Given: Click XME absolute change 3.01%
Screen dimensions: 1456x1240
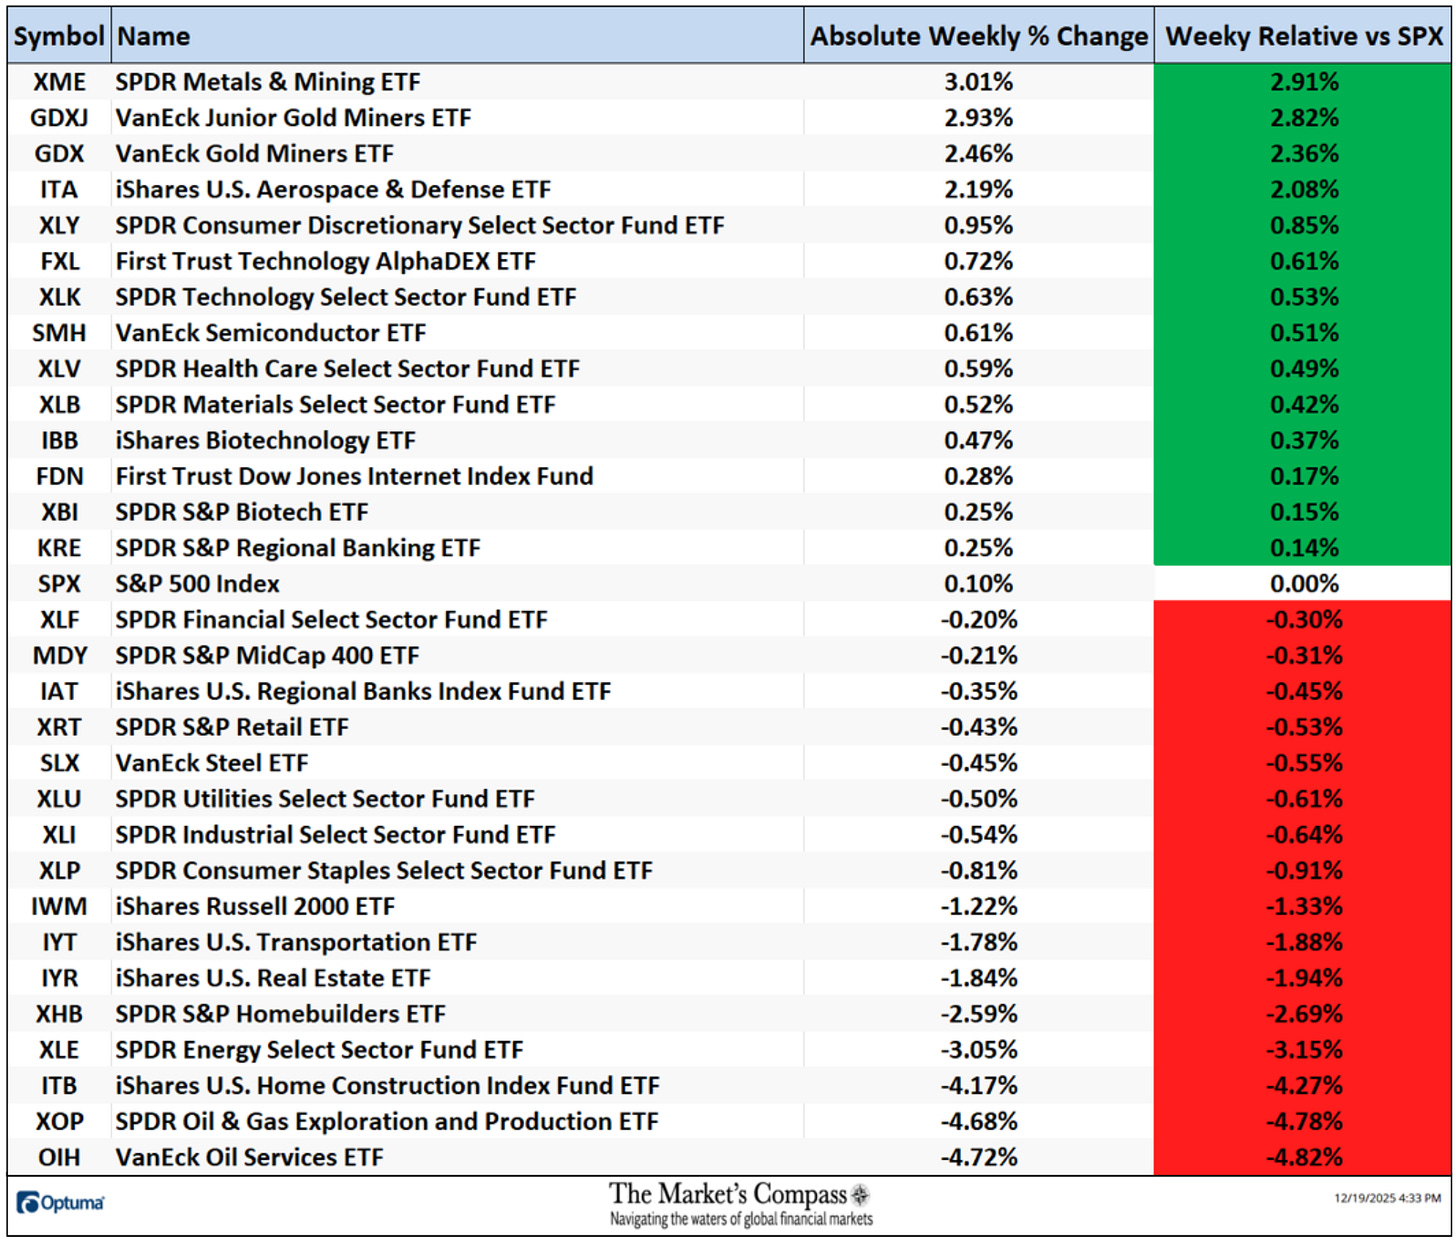Looking at the screenshot, I should [x=979, y=82].
